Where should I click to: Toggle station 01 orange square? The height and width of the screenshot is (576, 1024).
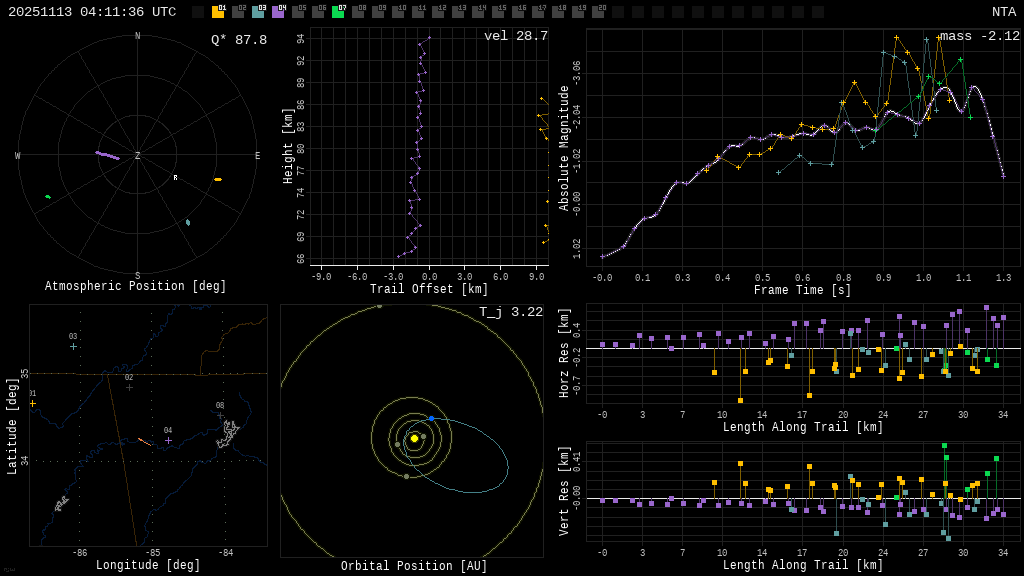tap(218, 12)
